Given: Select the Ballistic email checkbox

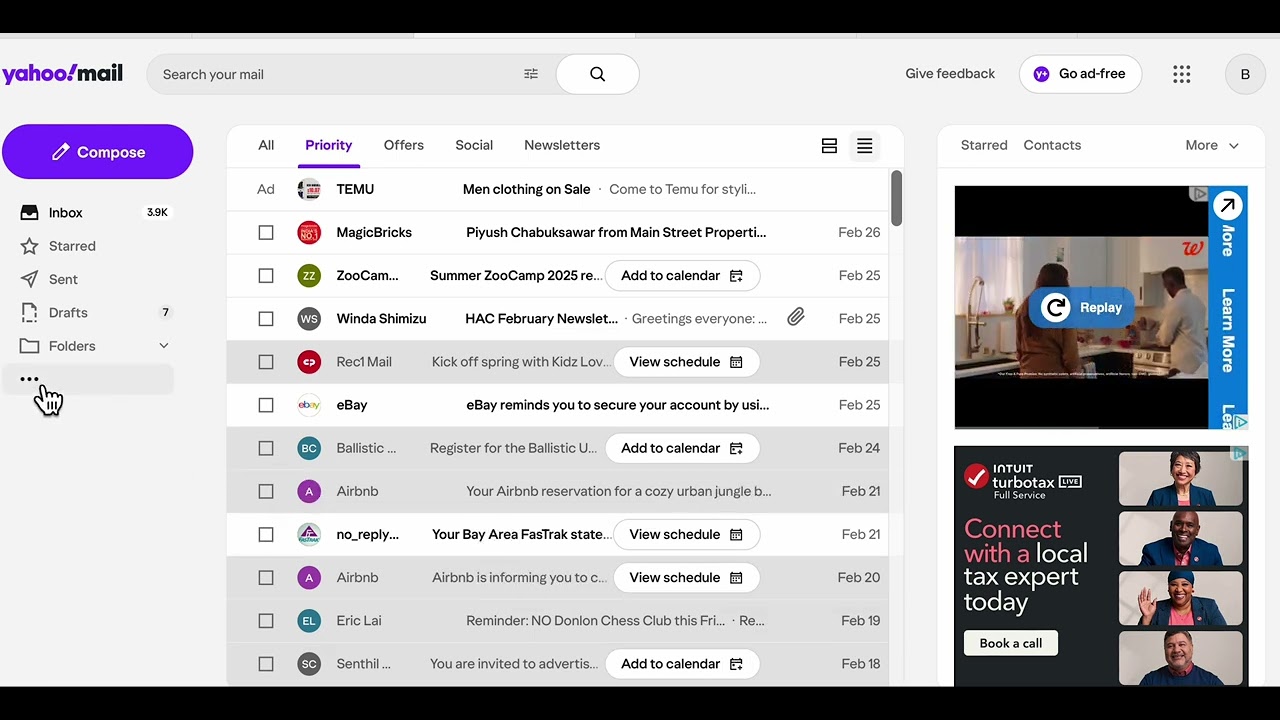Looking at the screenshot, I should coord(266,448).
